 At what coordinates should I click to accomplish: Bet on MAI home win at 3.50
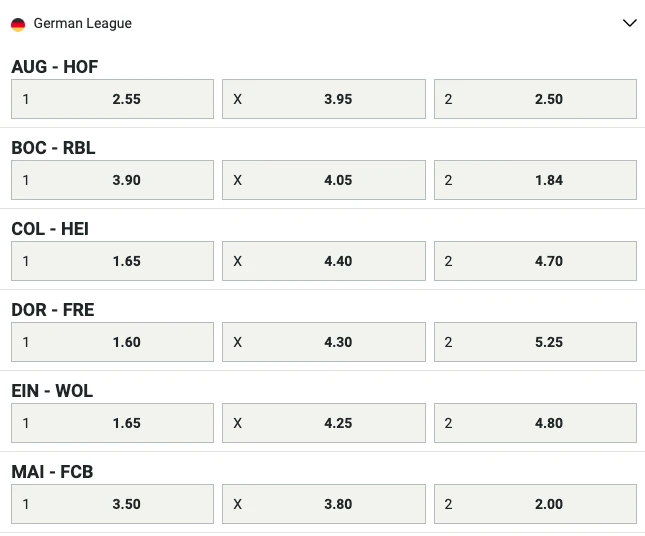[x=112, y=504]
